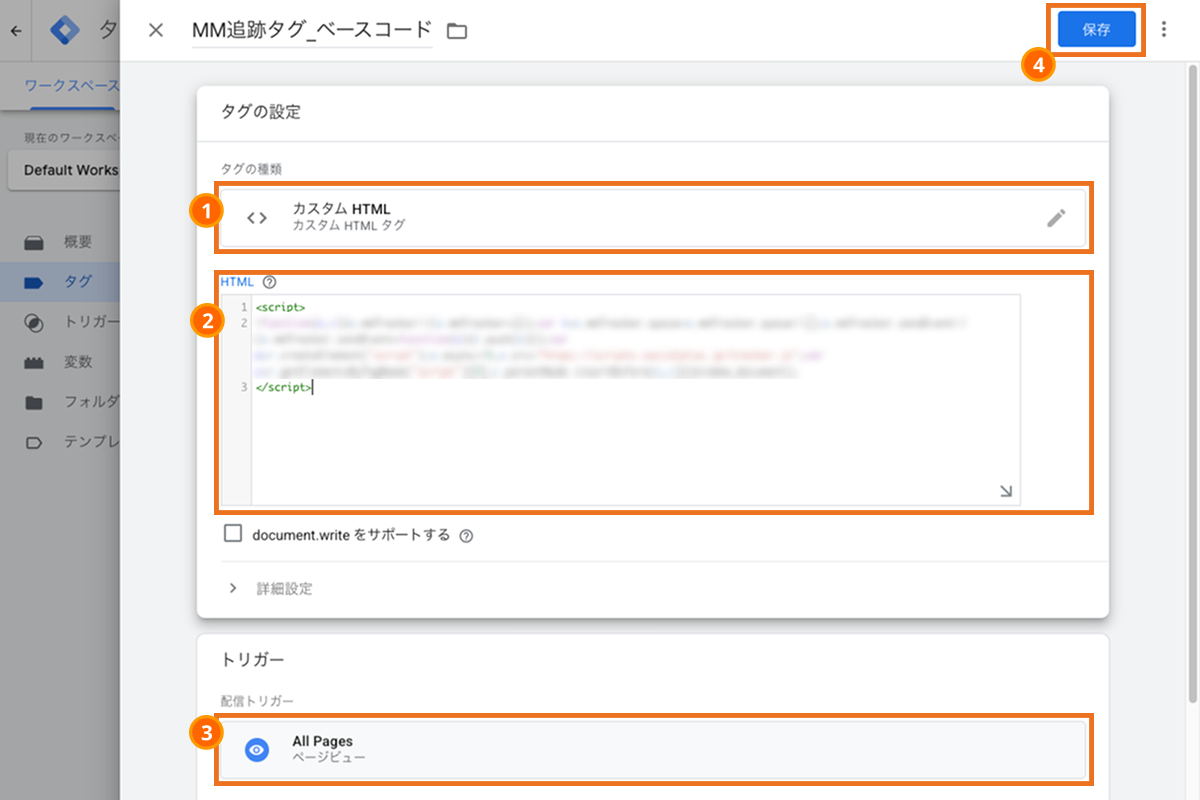Image resolution: width=1200 pixels, height=800 pixels.
Task: Click the back arrow in the header
Action: 15,31
